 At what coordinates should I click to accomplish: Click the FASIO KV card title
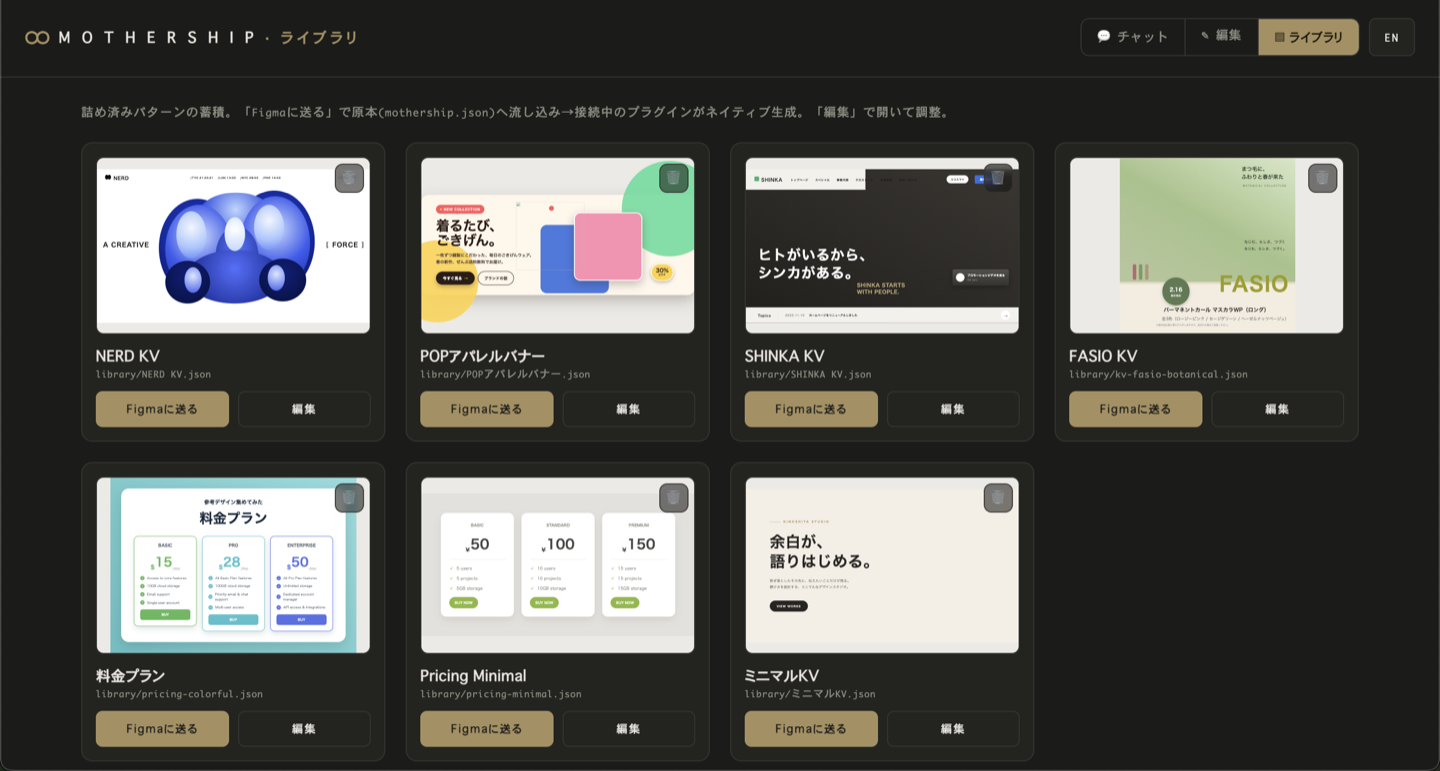coord(1103,356)
